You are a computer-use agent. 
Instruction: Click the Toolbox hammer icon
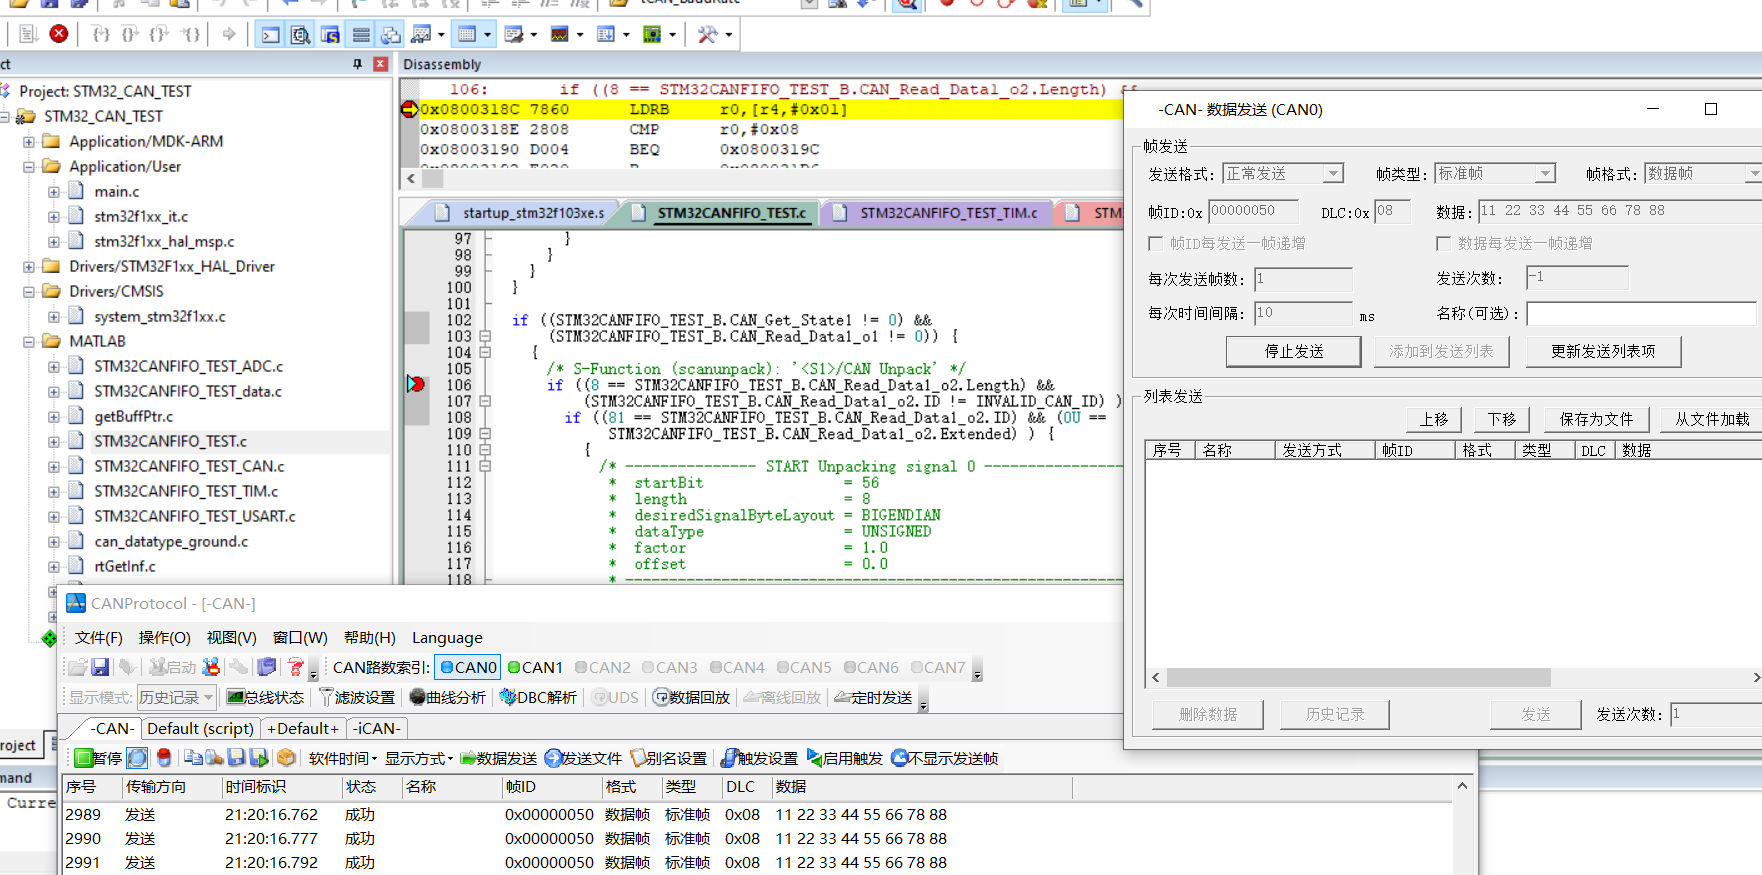[x=707, y=35]
